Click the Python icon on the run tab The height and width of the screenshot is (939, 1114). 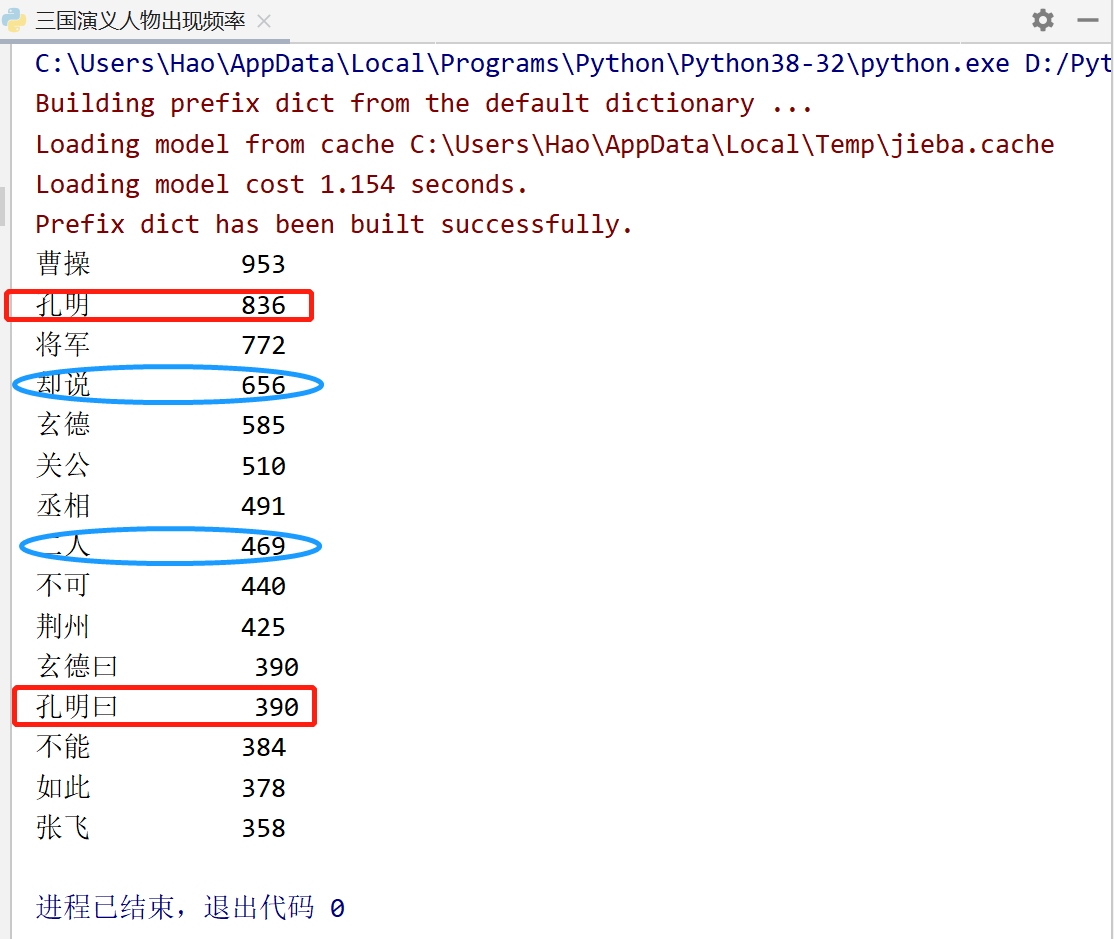point(14,21)
